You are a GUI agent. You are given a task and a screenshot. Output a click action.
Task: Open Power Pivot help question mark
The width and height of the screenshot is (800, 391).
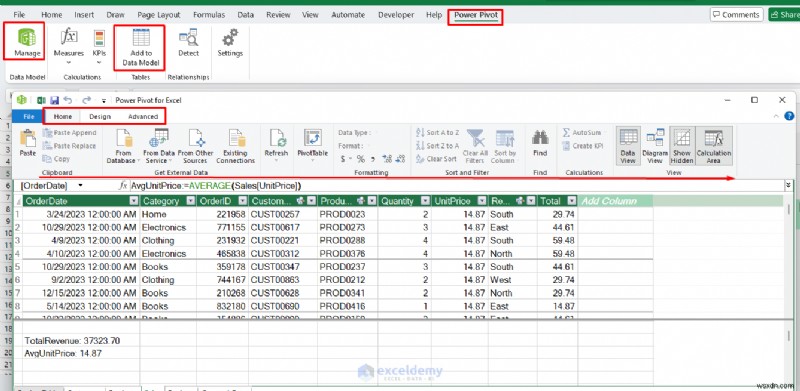[789, 116]
